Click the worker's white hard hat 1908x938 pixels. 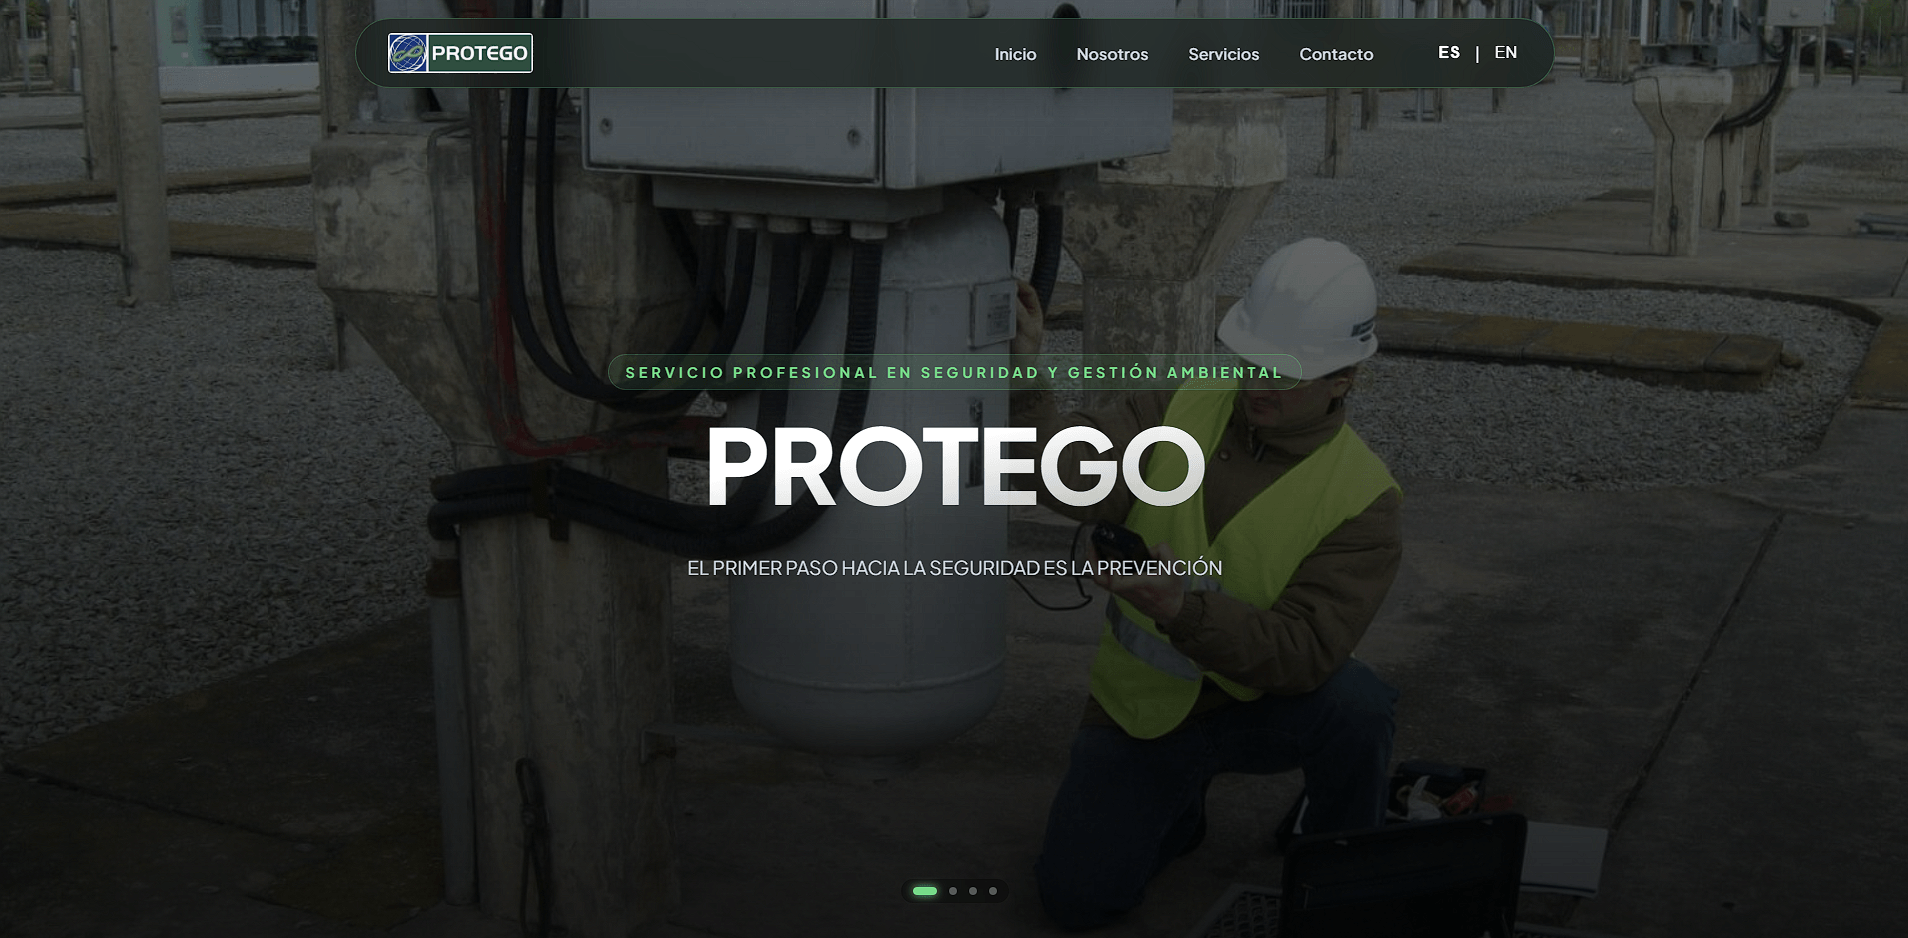(x=1302, y=300)
